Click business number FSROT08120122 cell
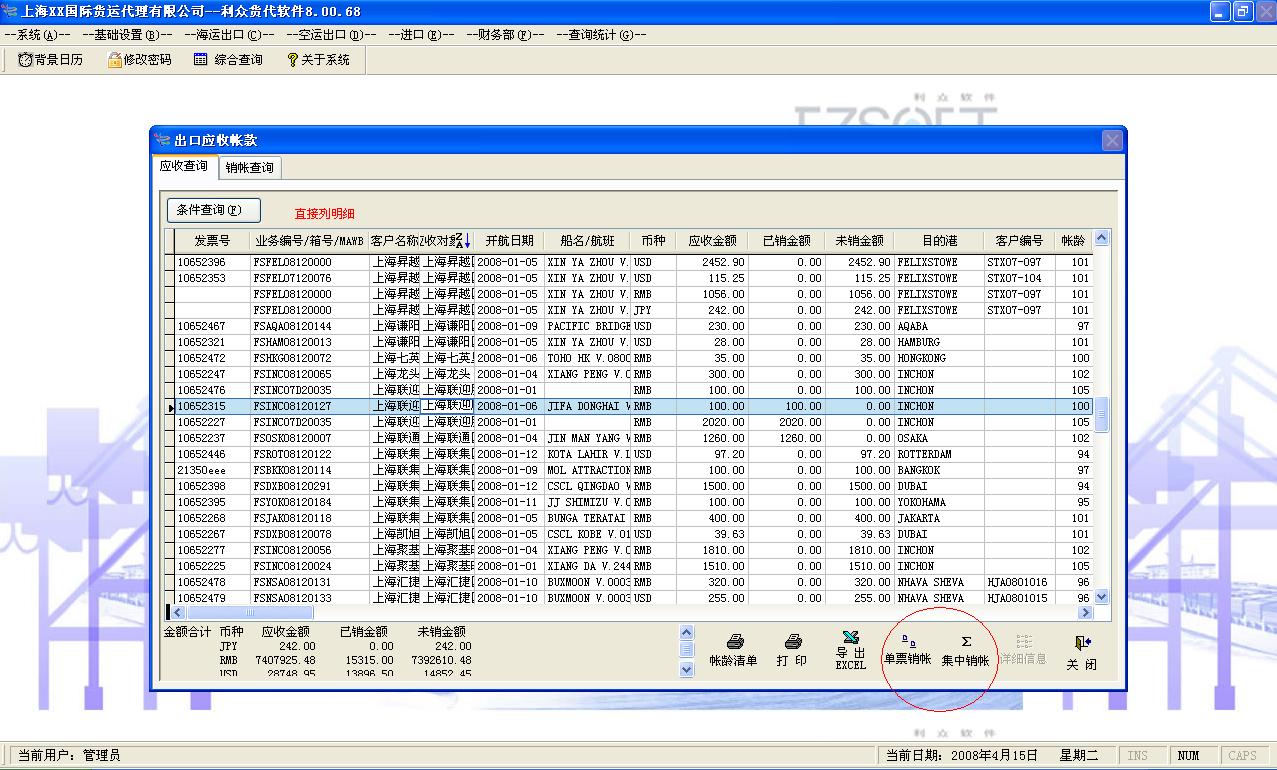The image size is (1277, 770). pyautogui.click(x=309, y=454)
